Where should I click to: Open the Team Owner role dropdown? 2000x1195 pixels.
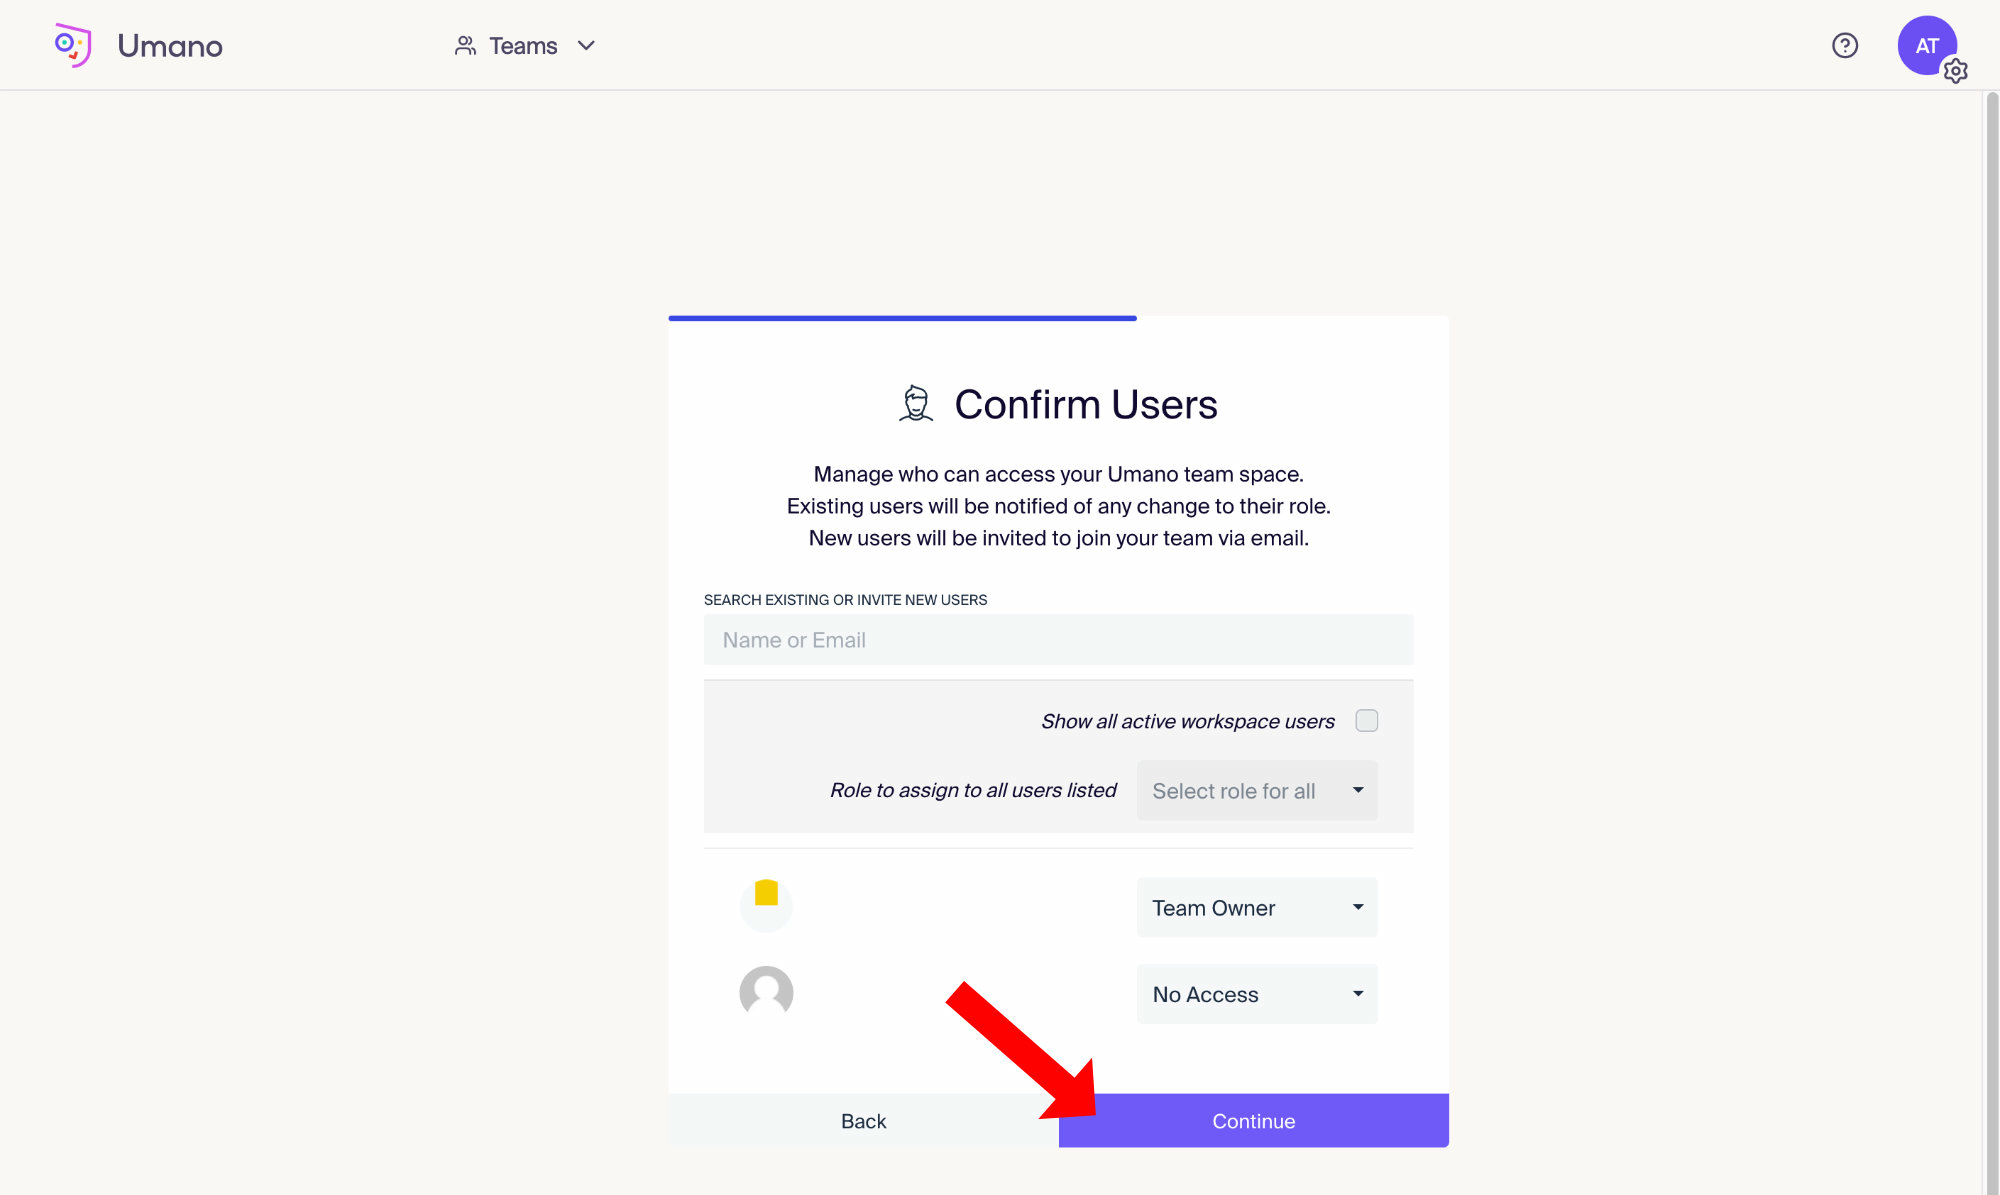tap(1257, 908)
